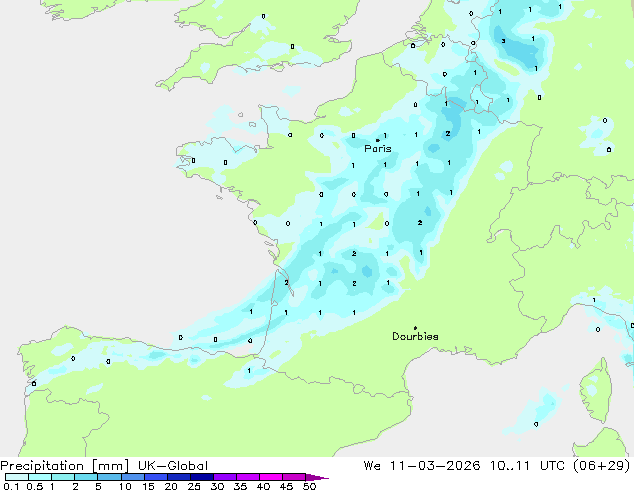Image resolution: width=634 pixels, height=490 pixels.
Task: Pick the 0.1–0.5 mm legend color box
Action: coord(17,477)
